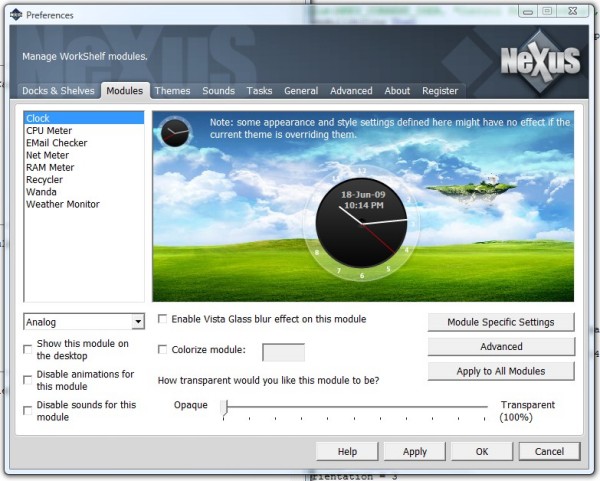Select Recycler in the module list

(84, 179)
